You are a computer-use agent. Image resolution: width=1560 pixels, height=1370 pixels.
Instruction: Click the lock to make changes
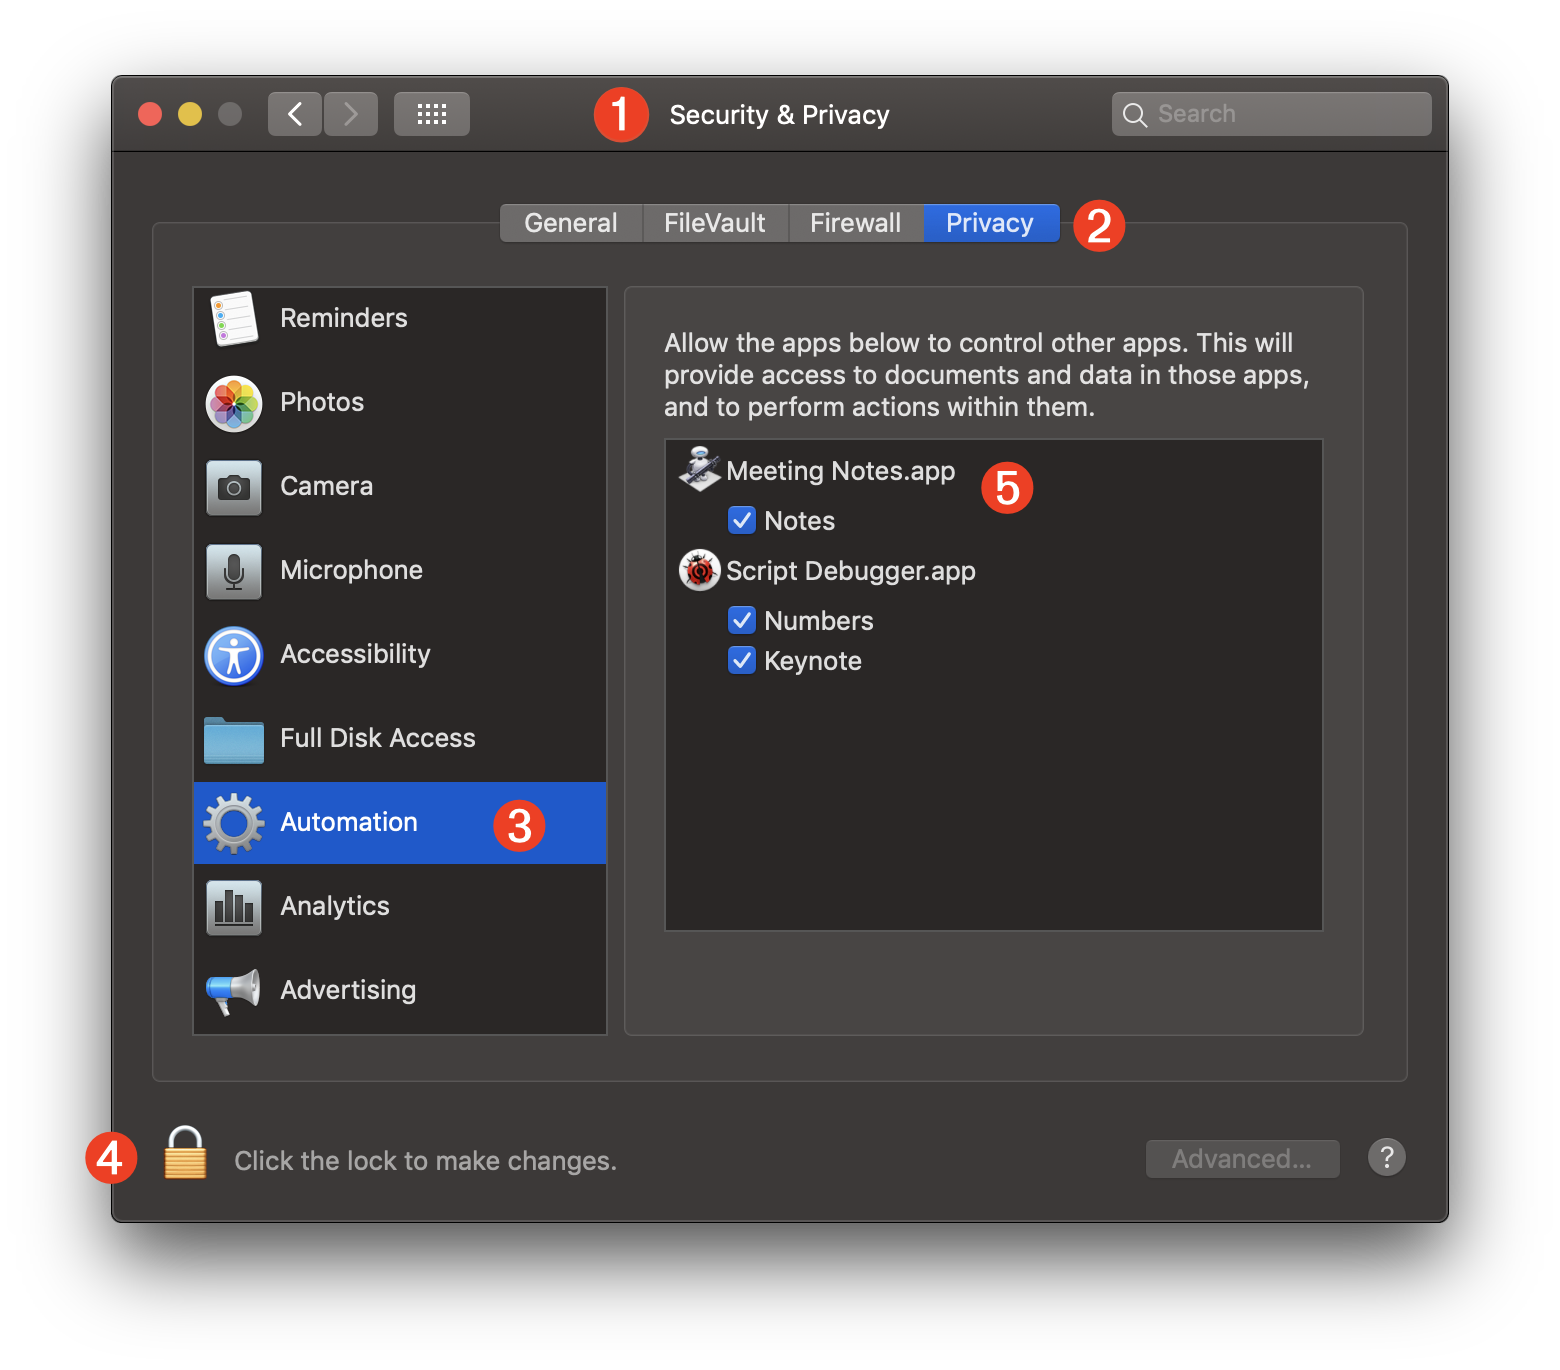coord(184,1158)
